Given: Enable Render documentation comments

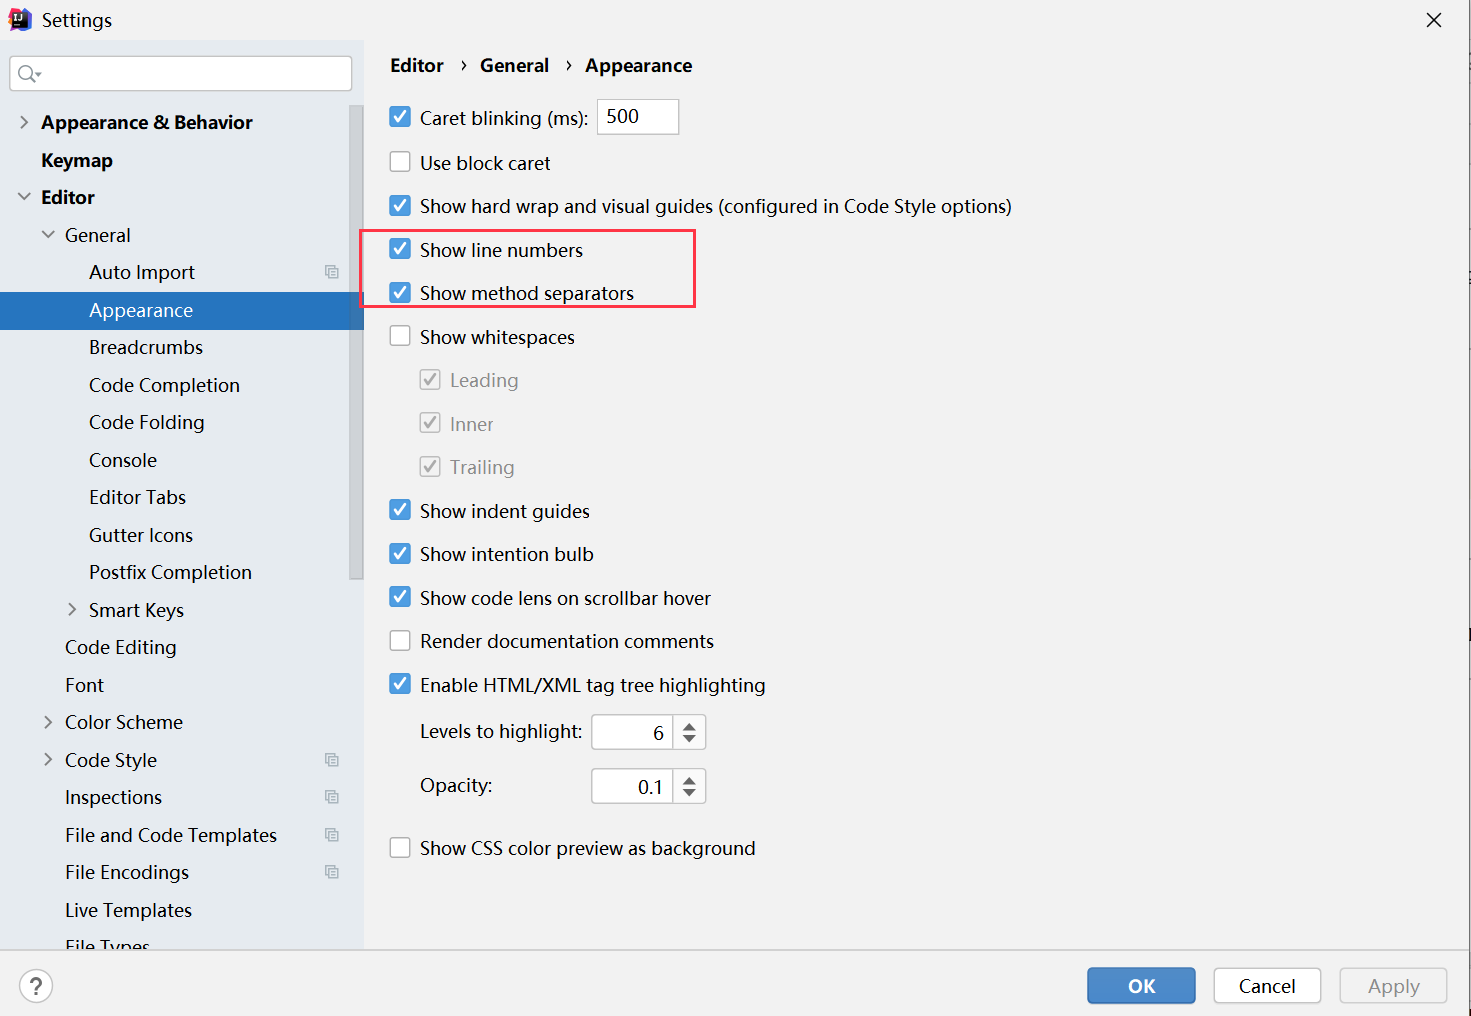Looking at the screenshot, I should click(400, 641).
